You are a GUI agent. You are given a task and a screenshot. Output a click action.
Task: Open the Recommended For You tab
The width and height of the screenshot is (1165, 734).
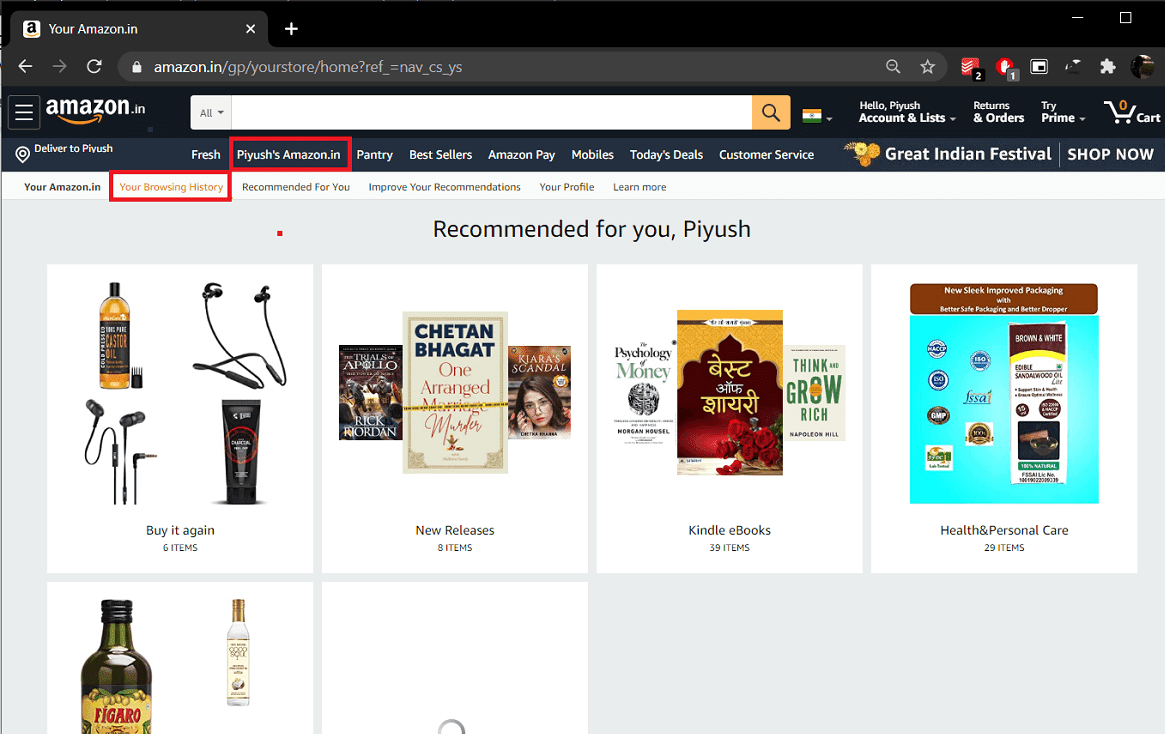pos(295,186)
